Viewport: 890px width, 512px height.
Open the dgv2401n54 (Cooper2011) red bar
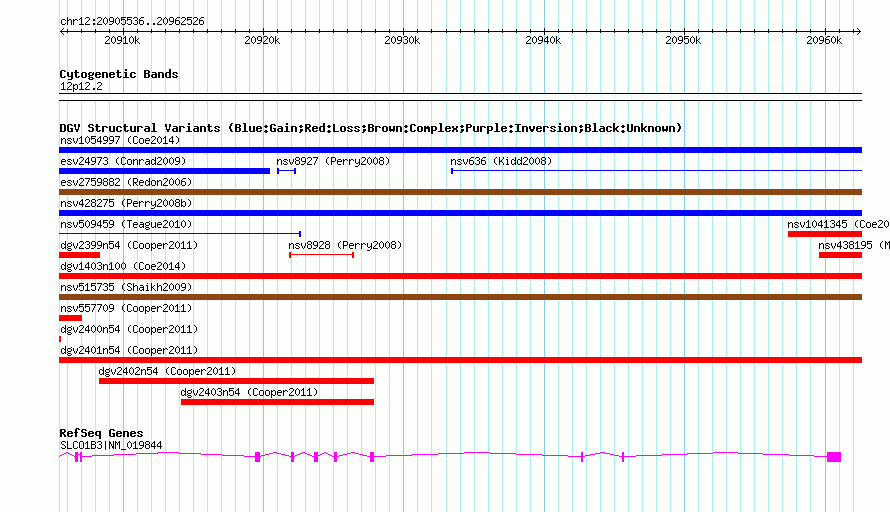tap(460, 360)
